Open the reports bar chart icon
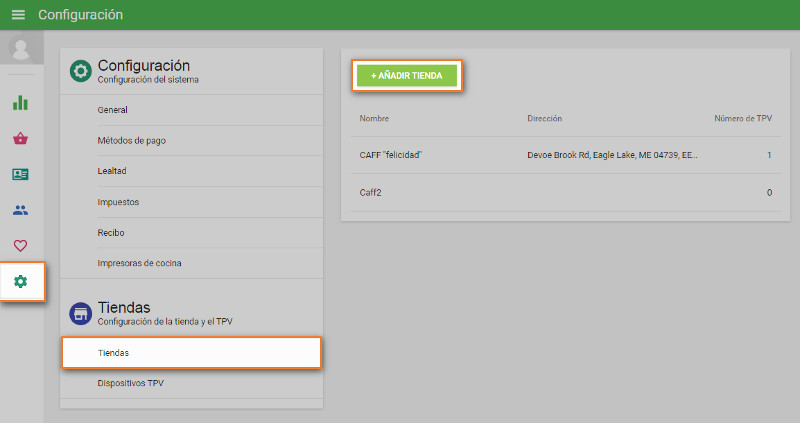The image size is (800, 423). point(20,103)
